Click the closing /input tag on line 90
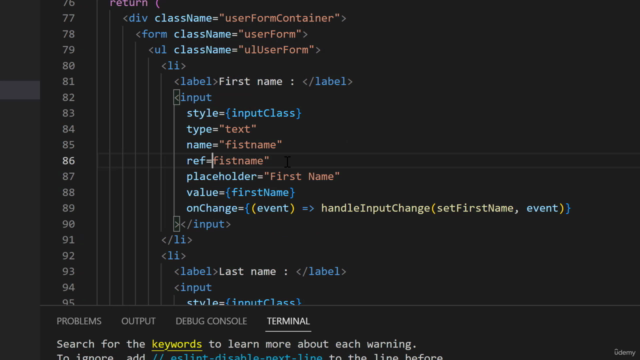 [205, 224]
